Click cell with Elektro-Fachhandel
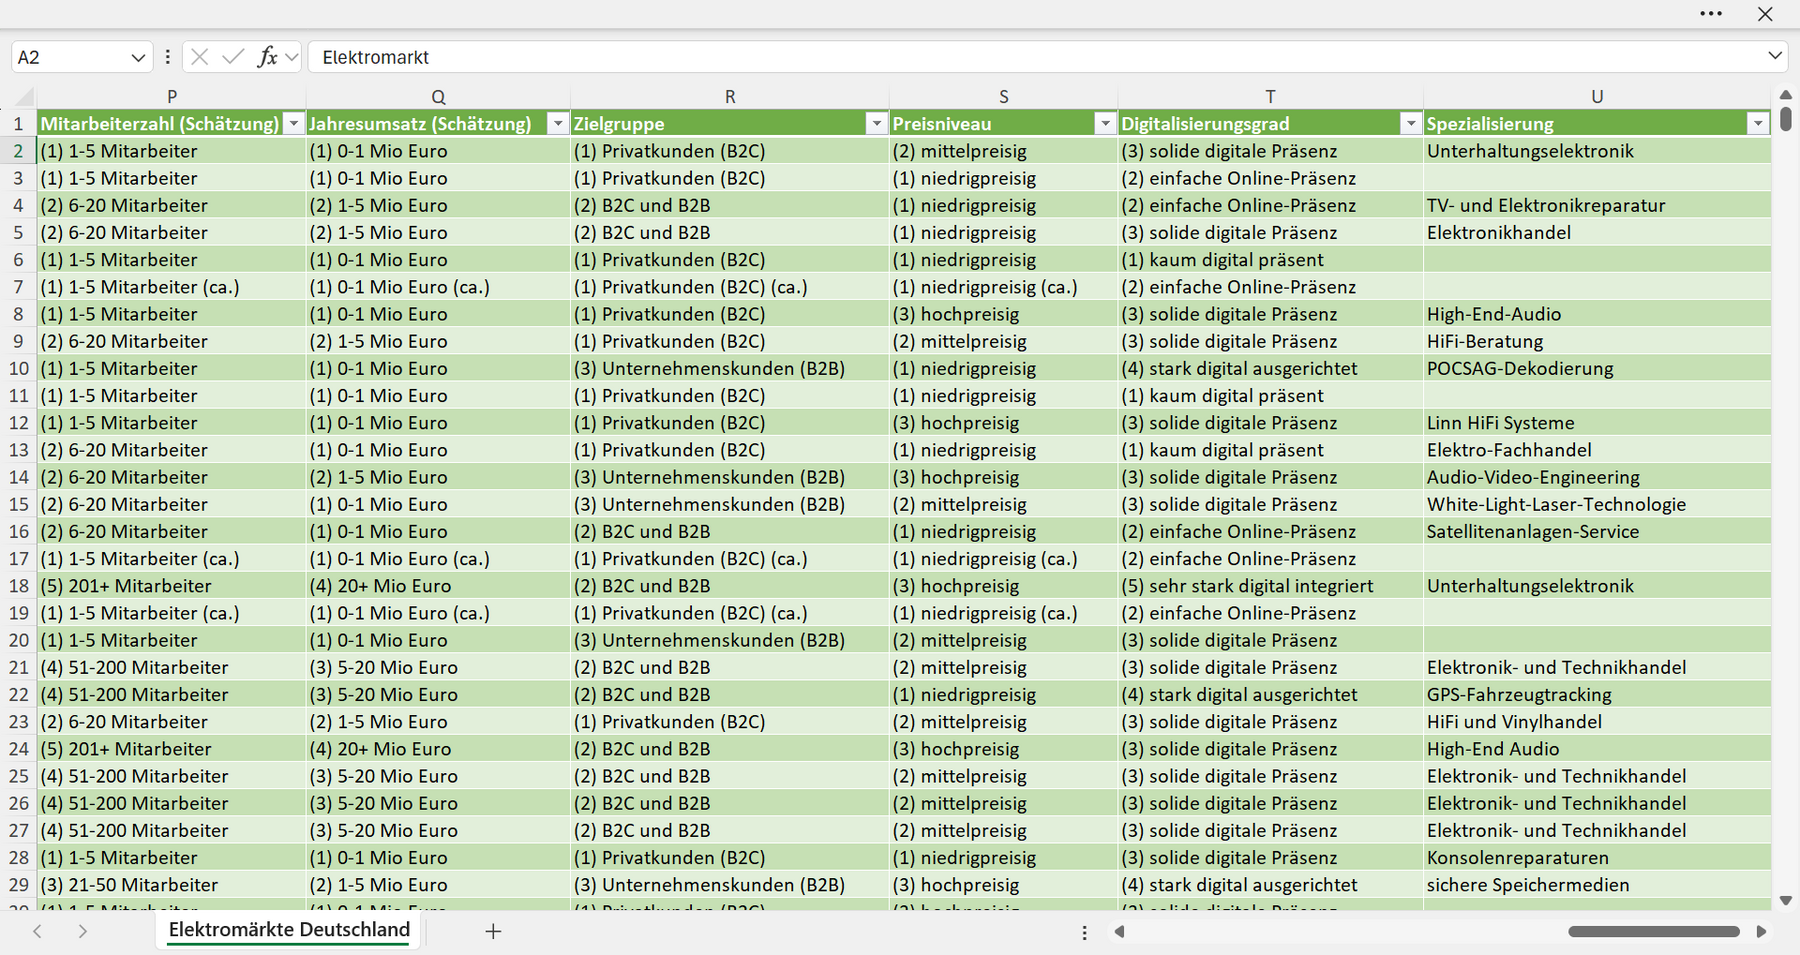The width and height of the screenshot is (1800, 955). point(1597,450)
